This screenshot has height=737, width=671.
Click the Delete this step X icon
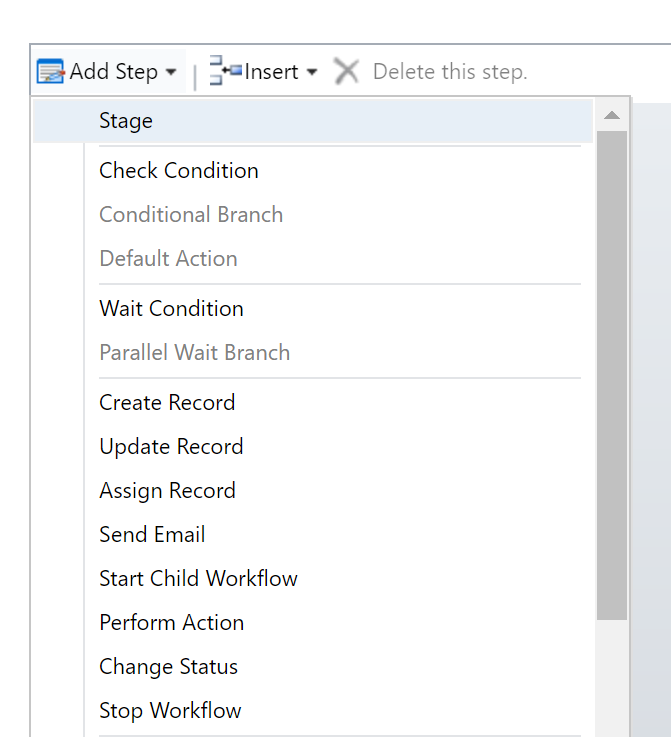[346, 71]
